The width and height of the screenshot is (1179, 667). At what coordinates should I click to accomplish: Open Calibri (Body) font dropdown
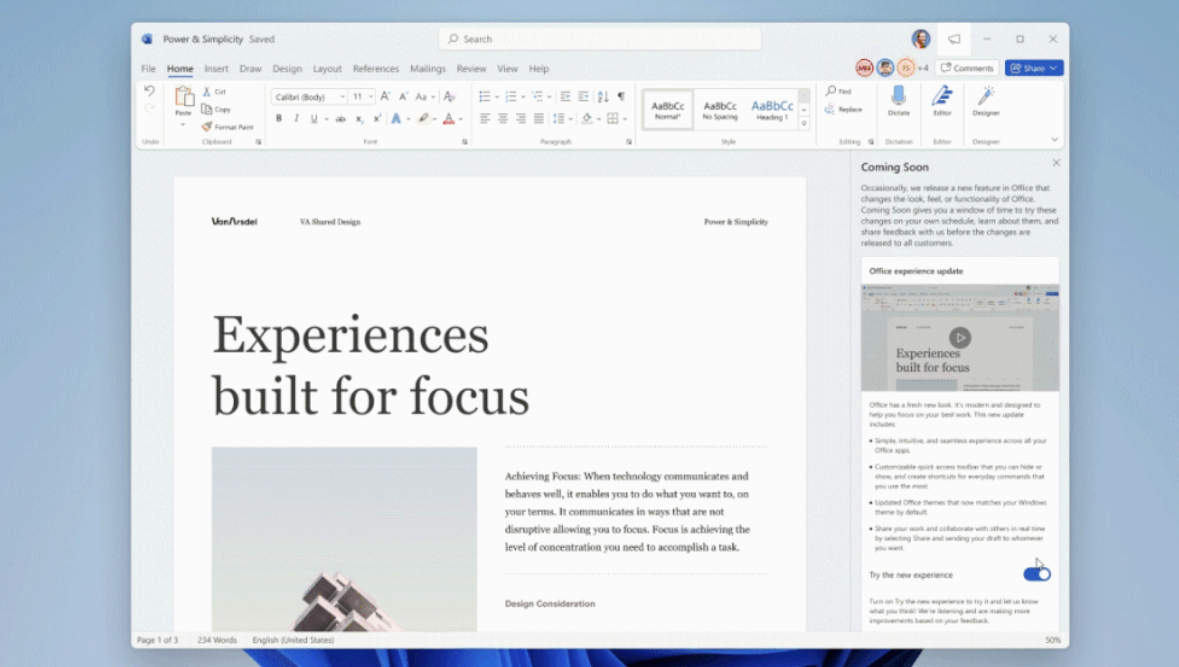[x=342, y=97]
